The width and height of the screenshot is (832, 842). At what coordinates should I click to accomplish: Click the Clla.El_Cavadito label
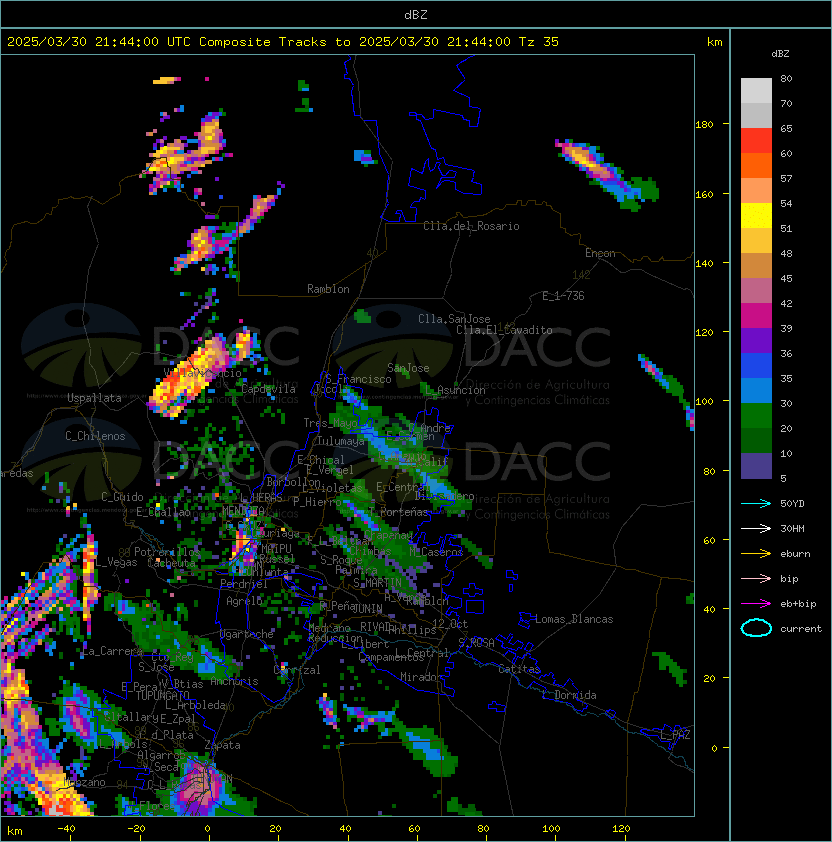pos(504,330)
